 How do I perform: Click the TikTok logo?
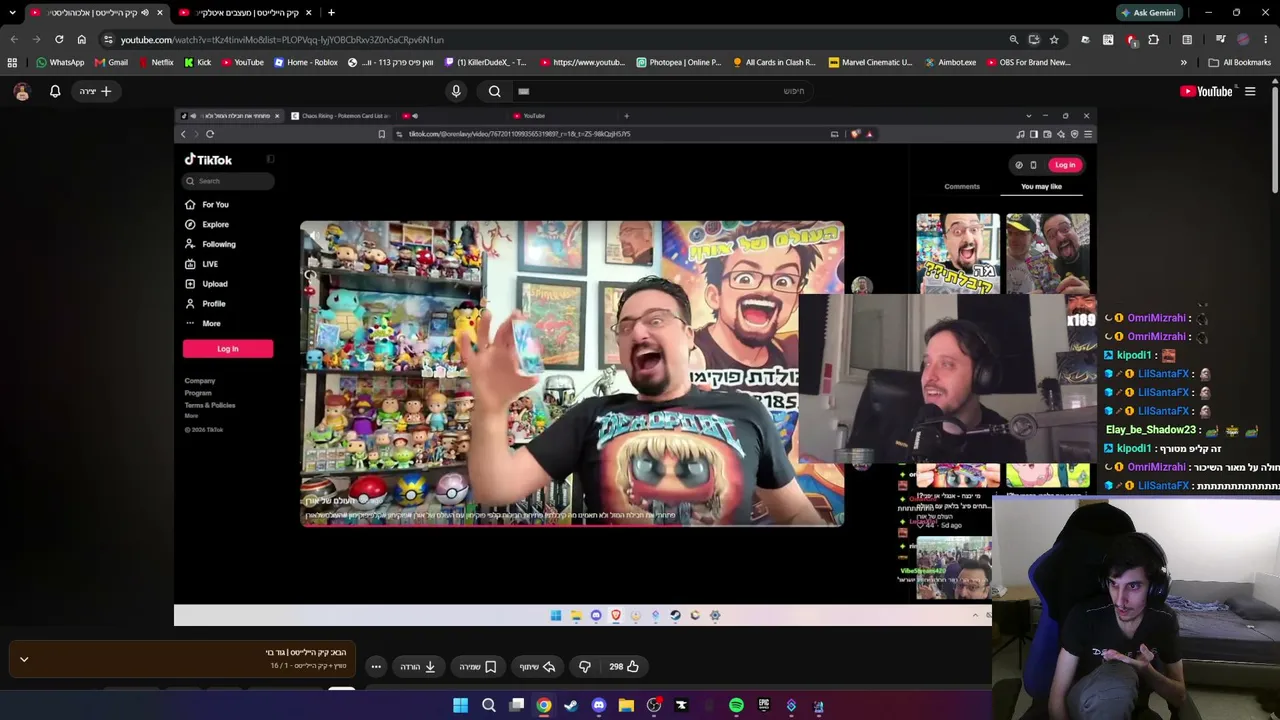(x=208, y=160)
